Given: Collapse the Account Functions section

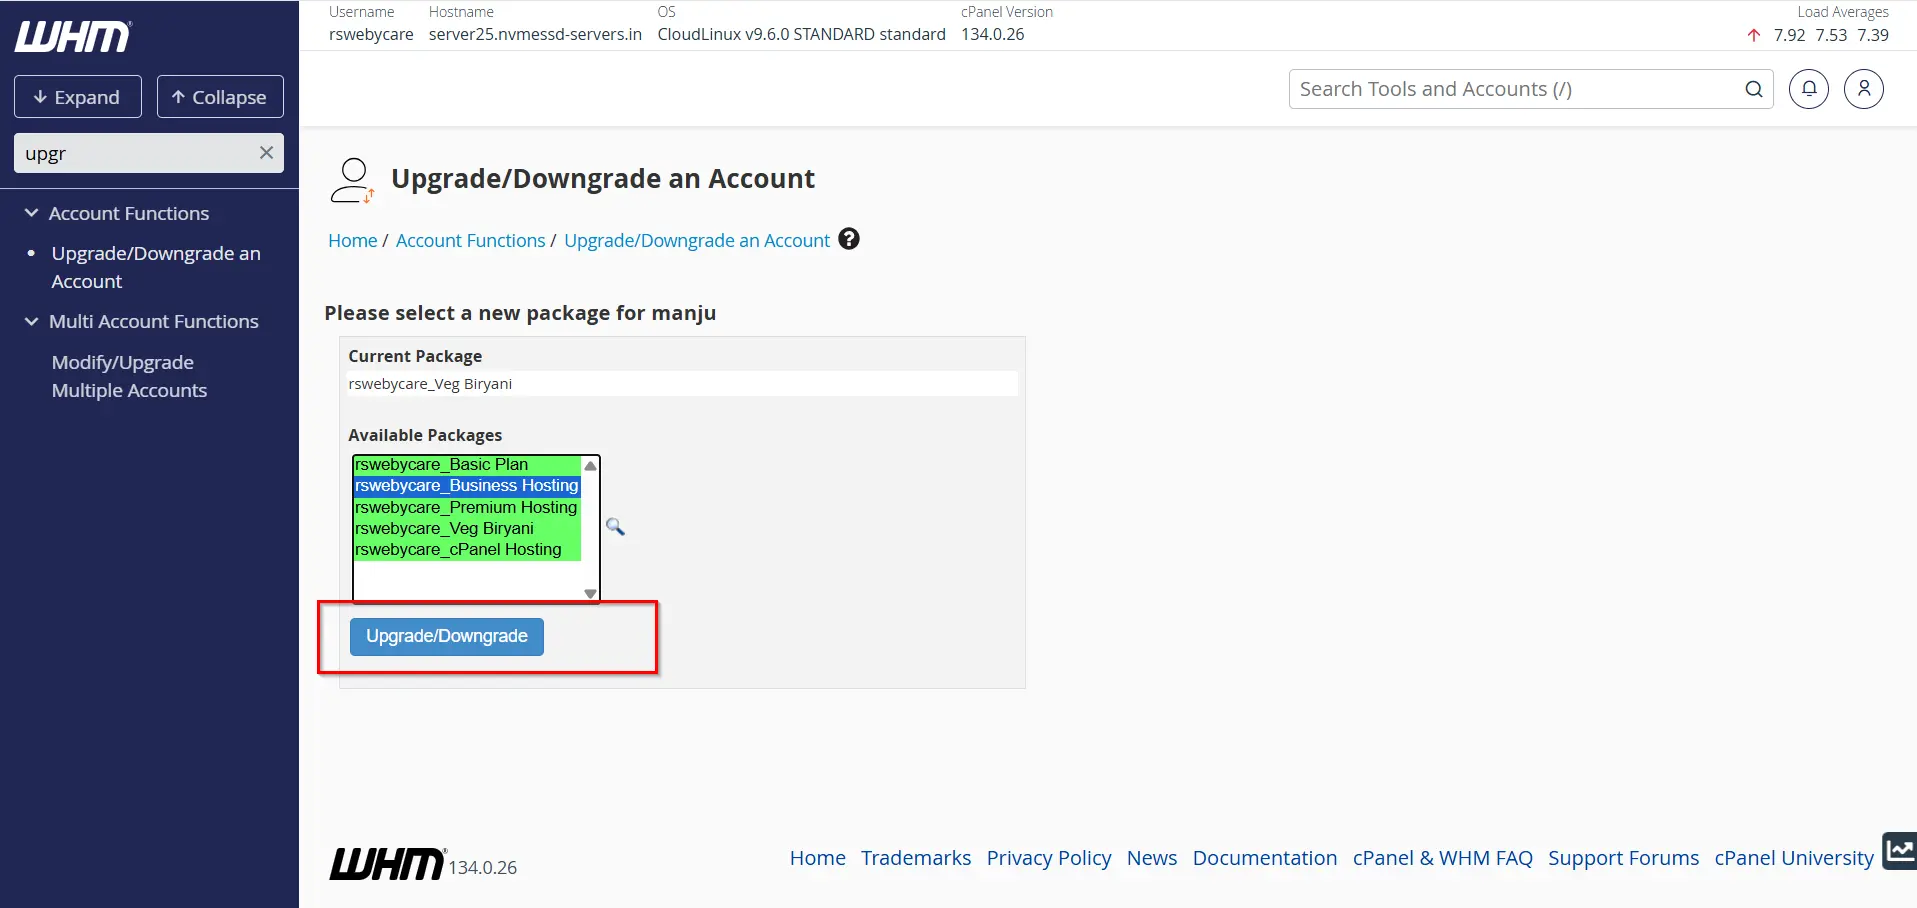Looking at the screenshot, I should coord(31,213).
